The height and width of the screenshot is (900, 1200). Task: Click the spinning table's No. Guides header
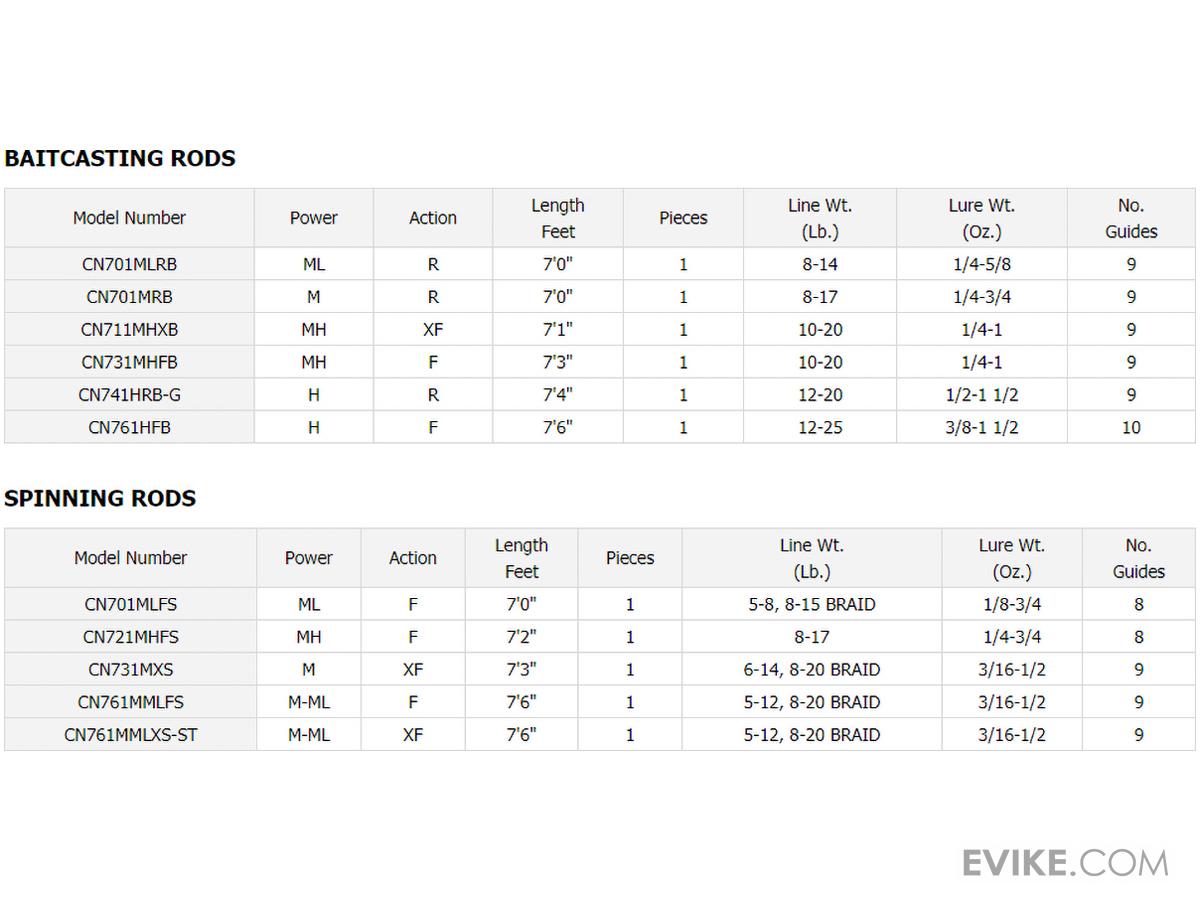coord(1138,558)
